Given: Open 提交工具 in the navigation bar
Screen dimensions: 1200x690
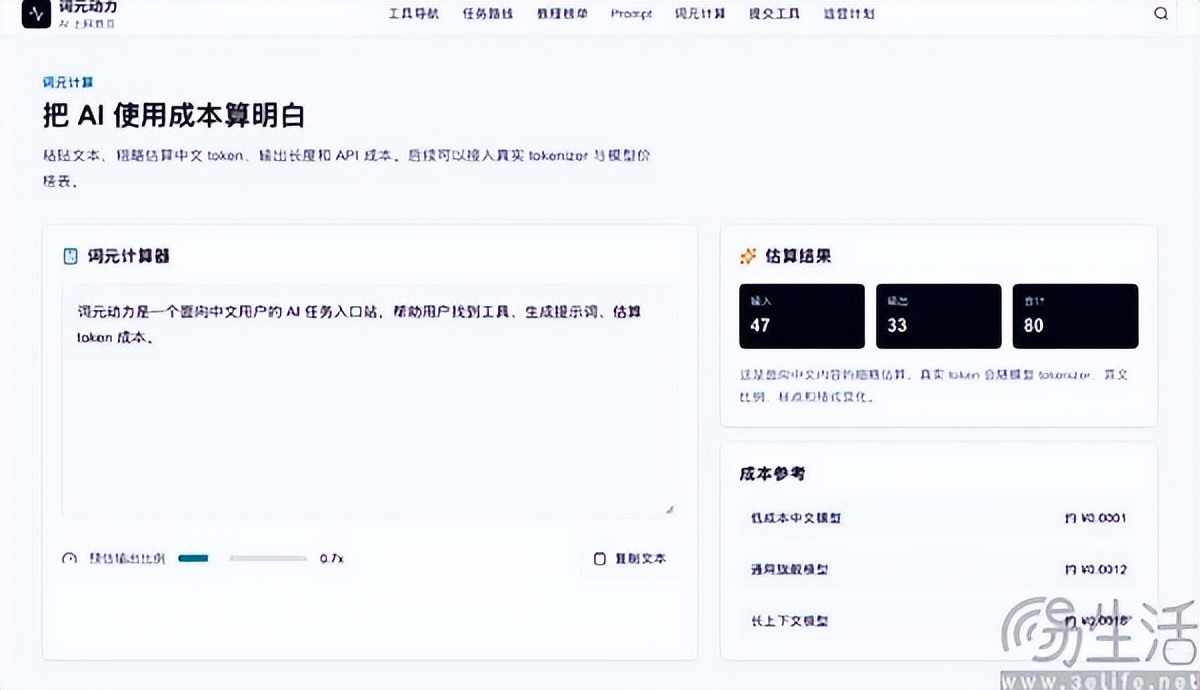Looking at the screenshot, I should [774, 14].
